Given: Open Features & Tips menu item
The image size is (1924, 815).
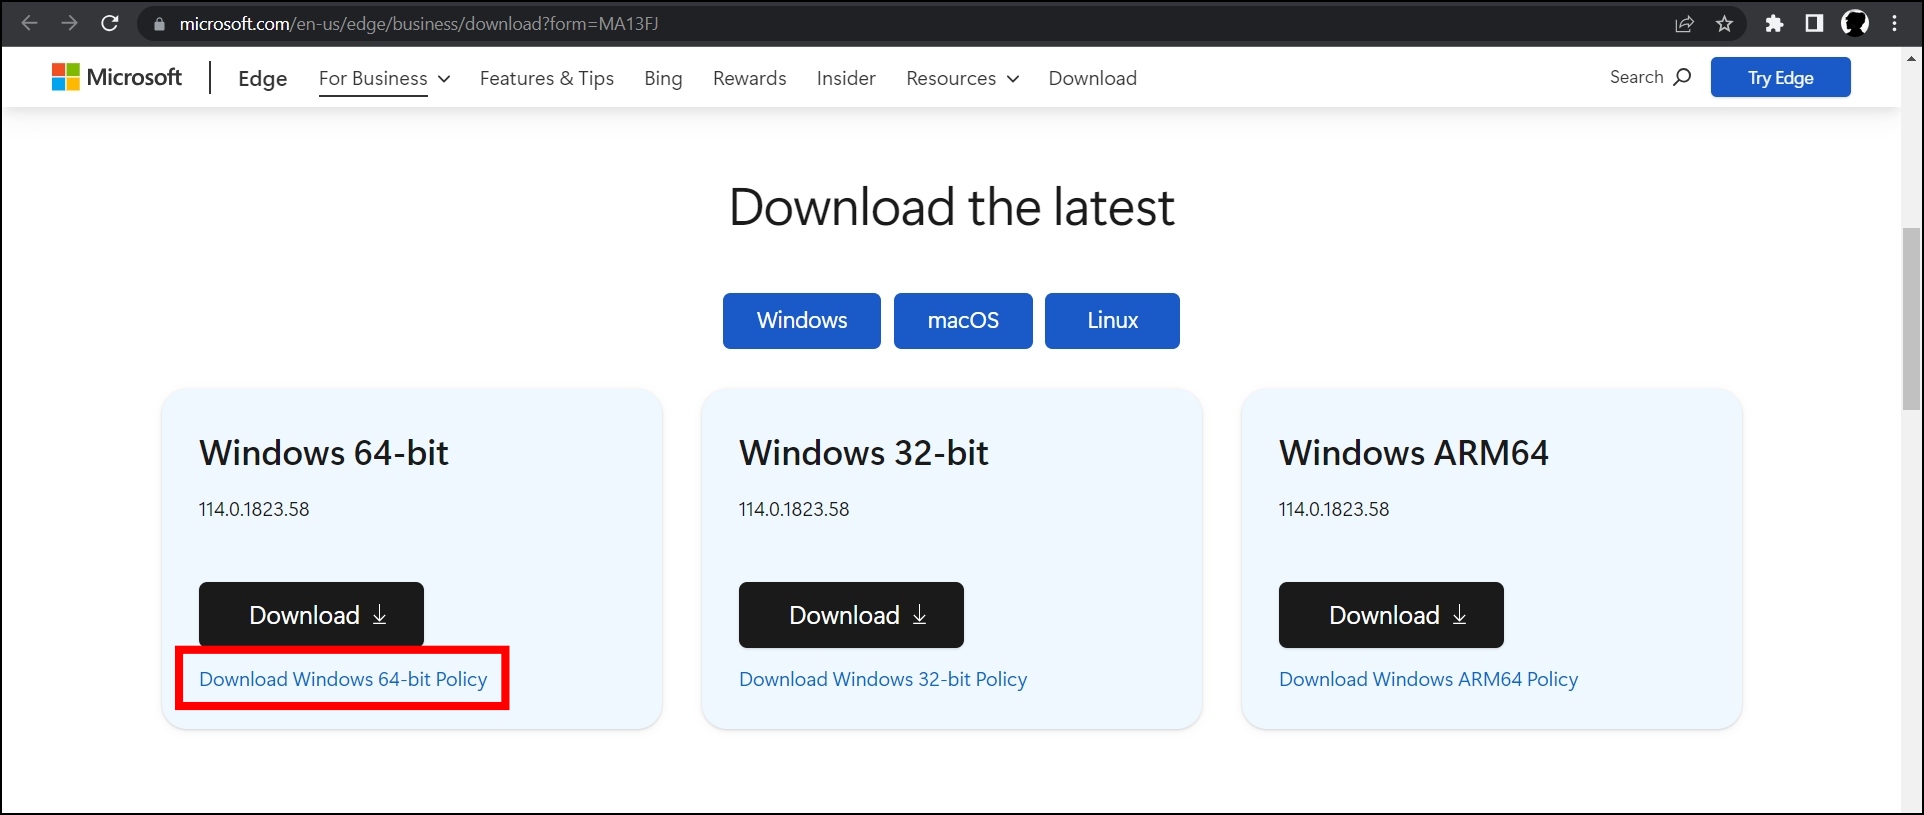Looking at the screenshot, I should tap(547, 78).
